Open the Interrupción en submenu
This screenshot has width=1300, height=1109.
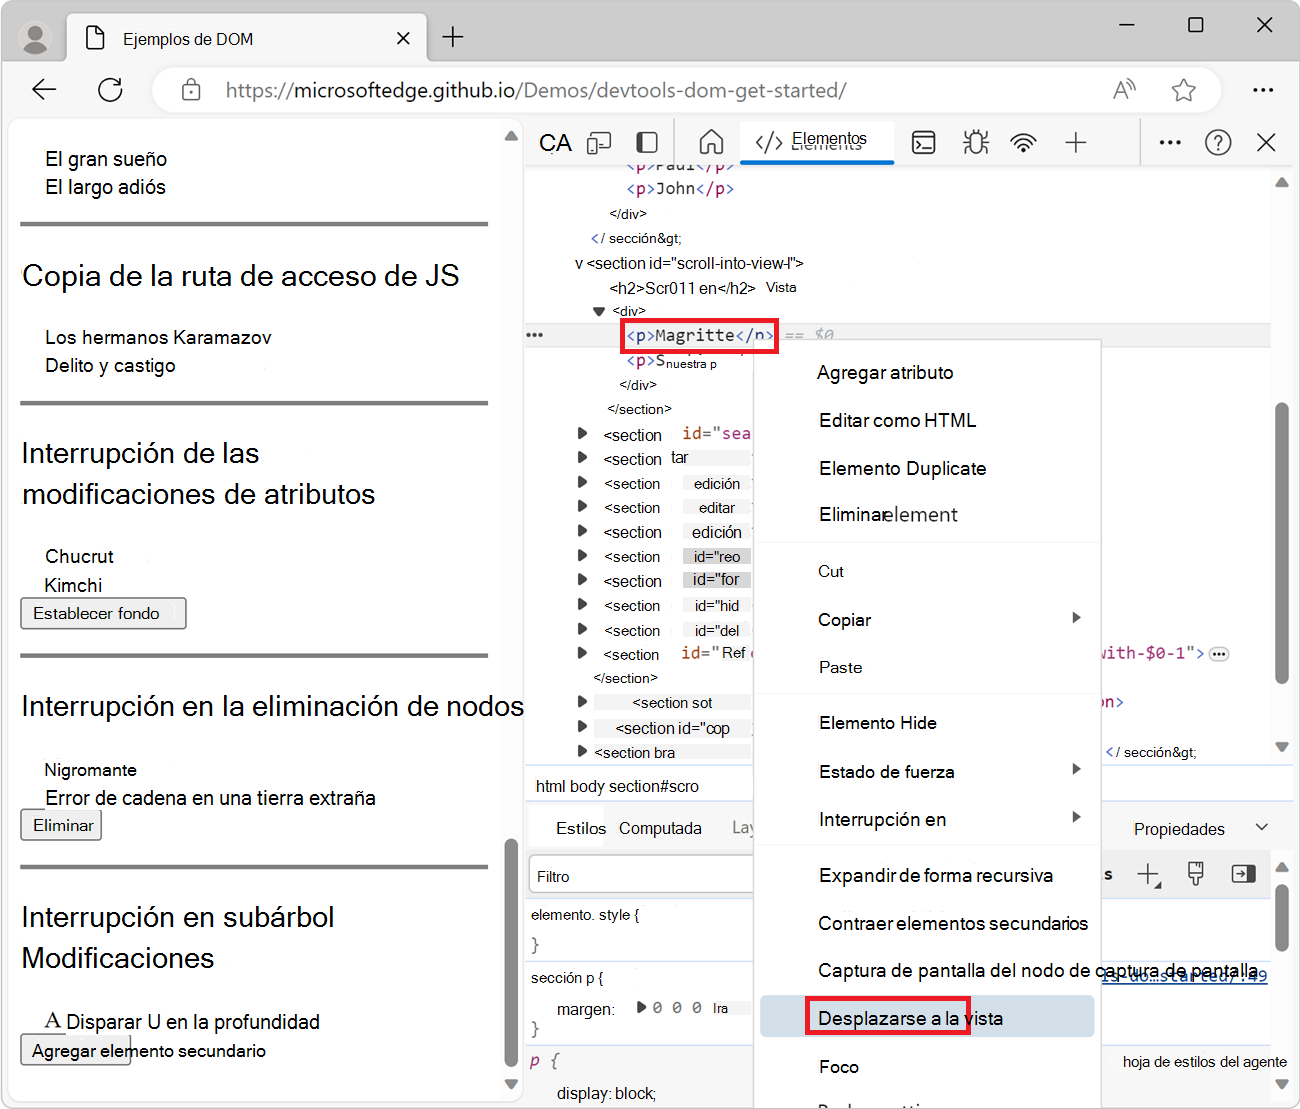click(927, 820)
